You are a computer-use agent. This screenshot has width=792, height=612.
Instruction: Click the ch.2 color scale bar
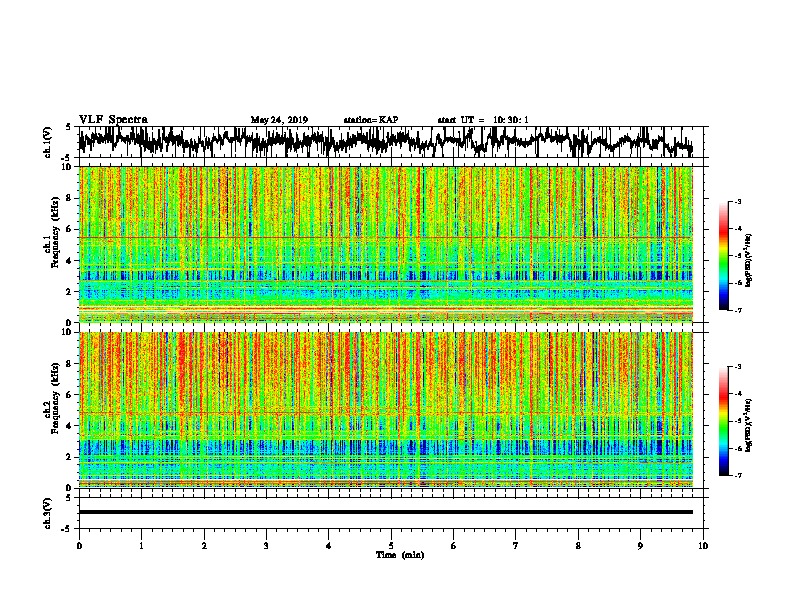coord(723,421)
